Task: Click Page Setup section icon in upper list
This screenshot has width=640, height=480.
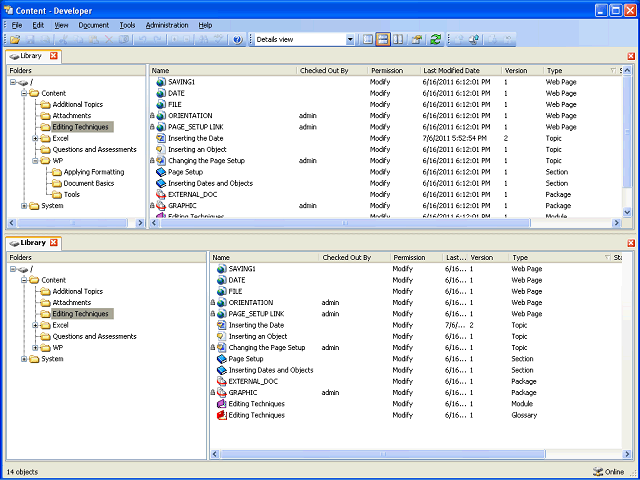Action: pos(161,172)
